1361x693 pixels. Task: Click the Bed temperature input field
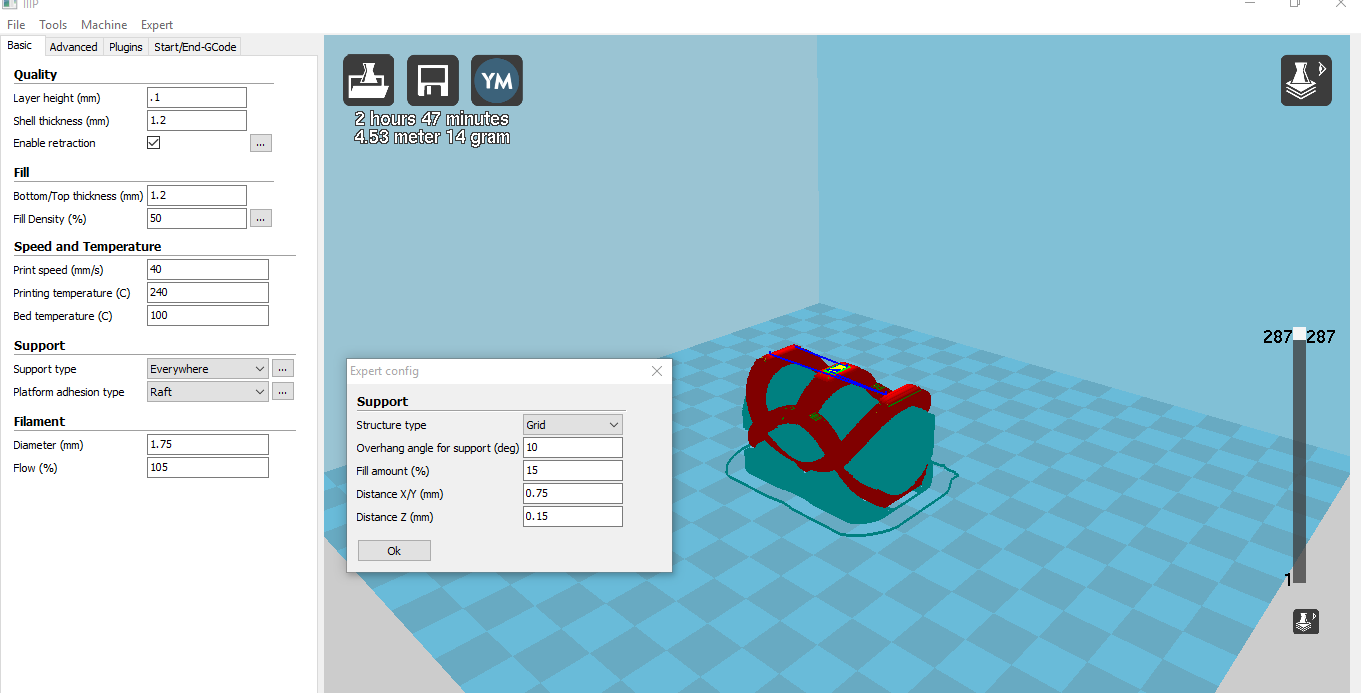[x=208, y=315]
